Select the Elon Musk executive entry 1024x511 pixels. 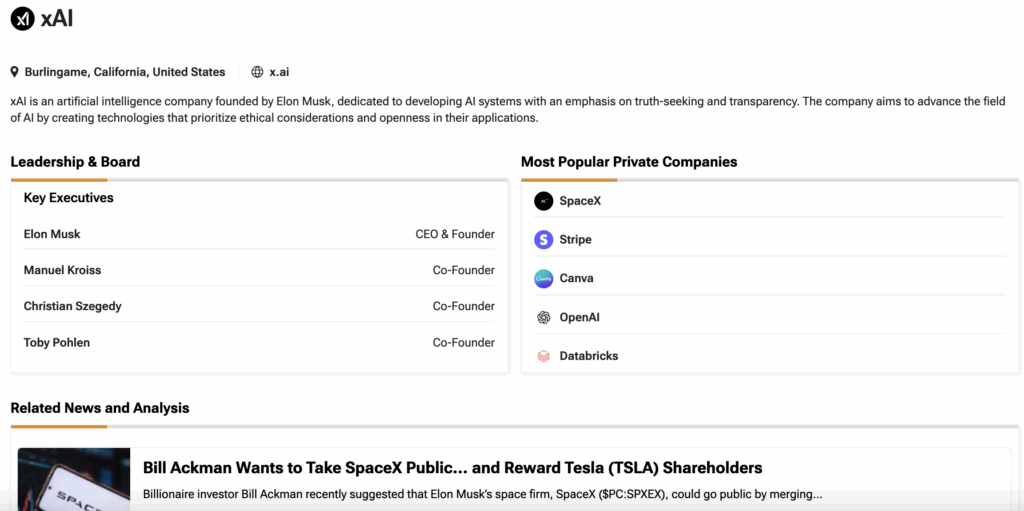tap(52, 234)
